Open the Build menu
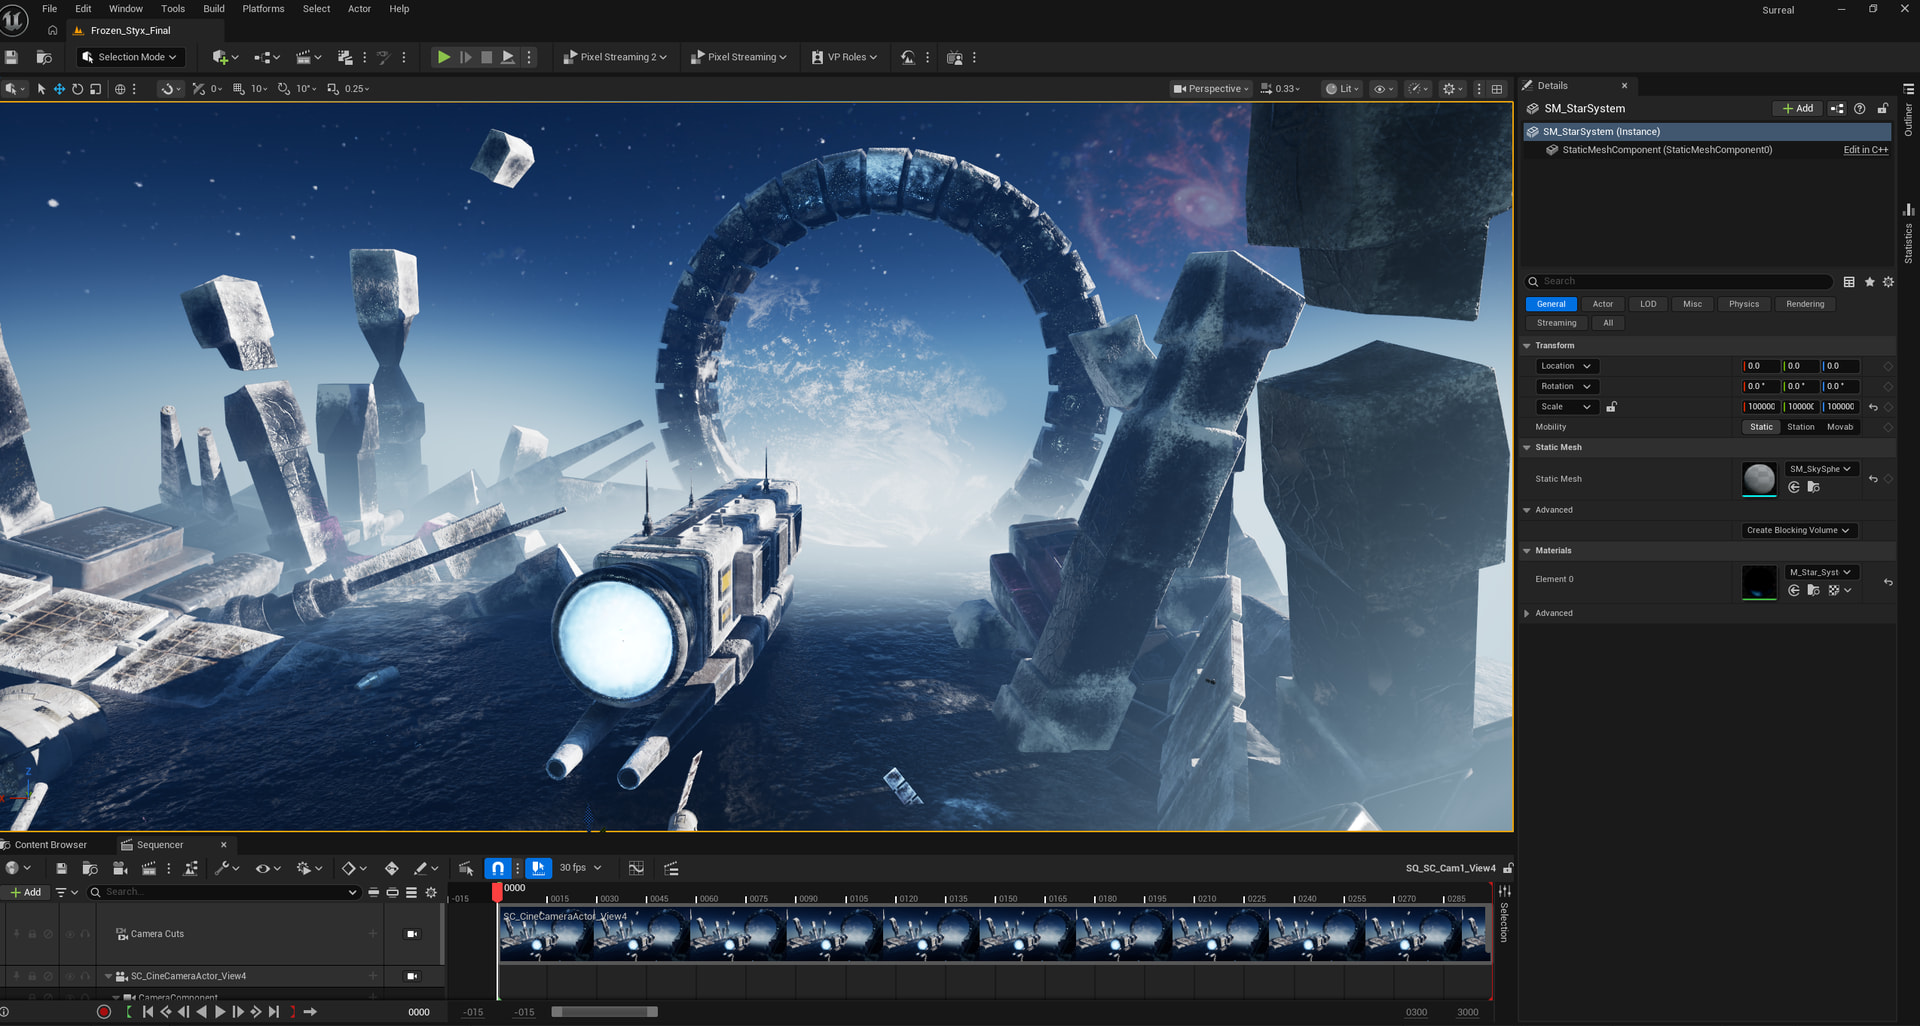 click(x=214, y=9)
